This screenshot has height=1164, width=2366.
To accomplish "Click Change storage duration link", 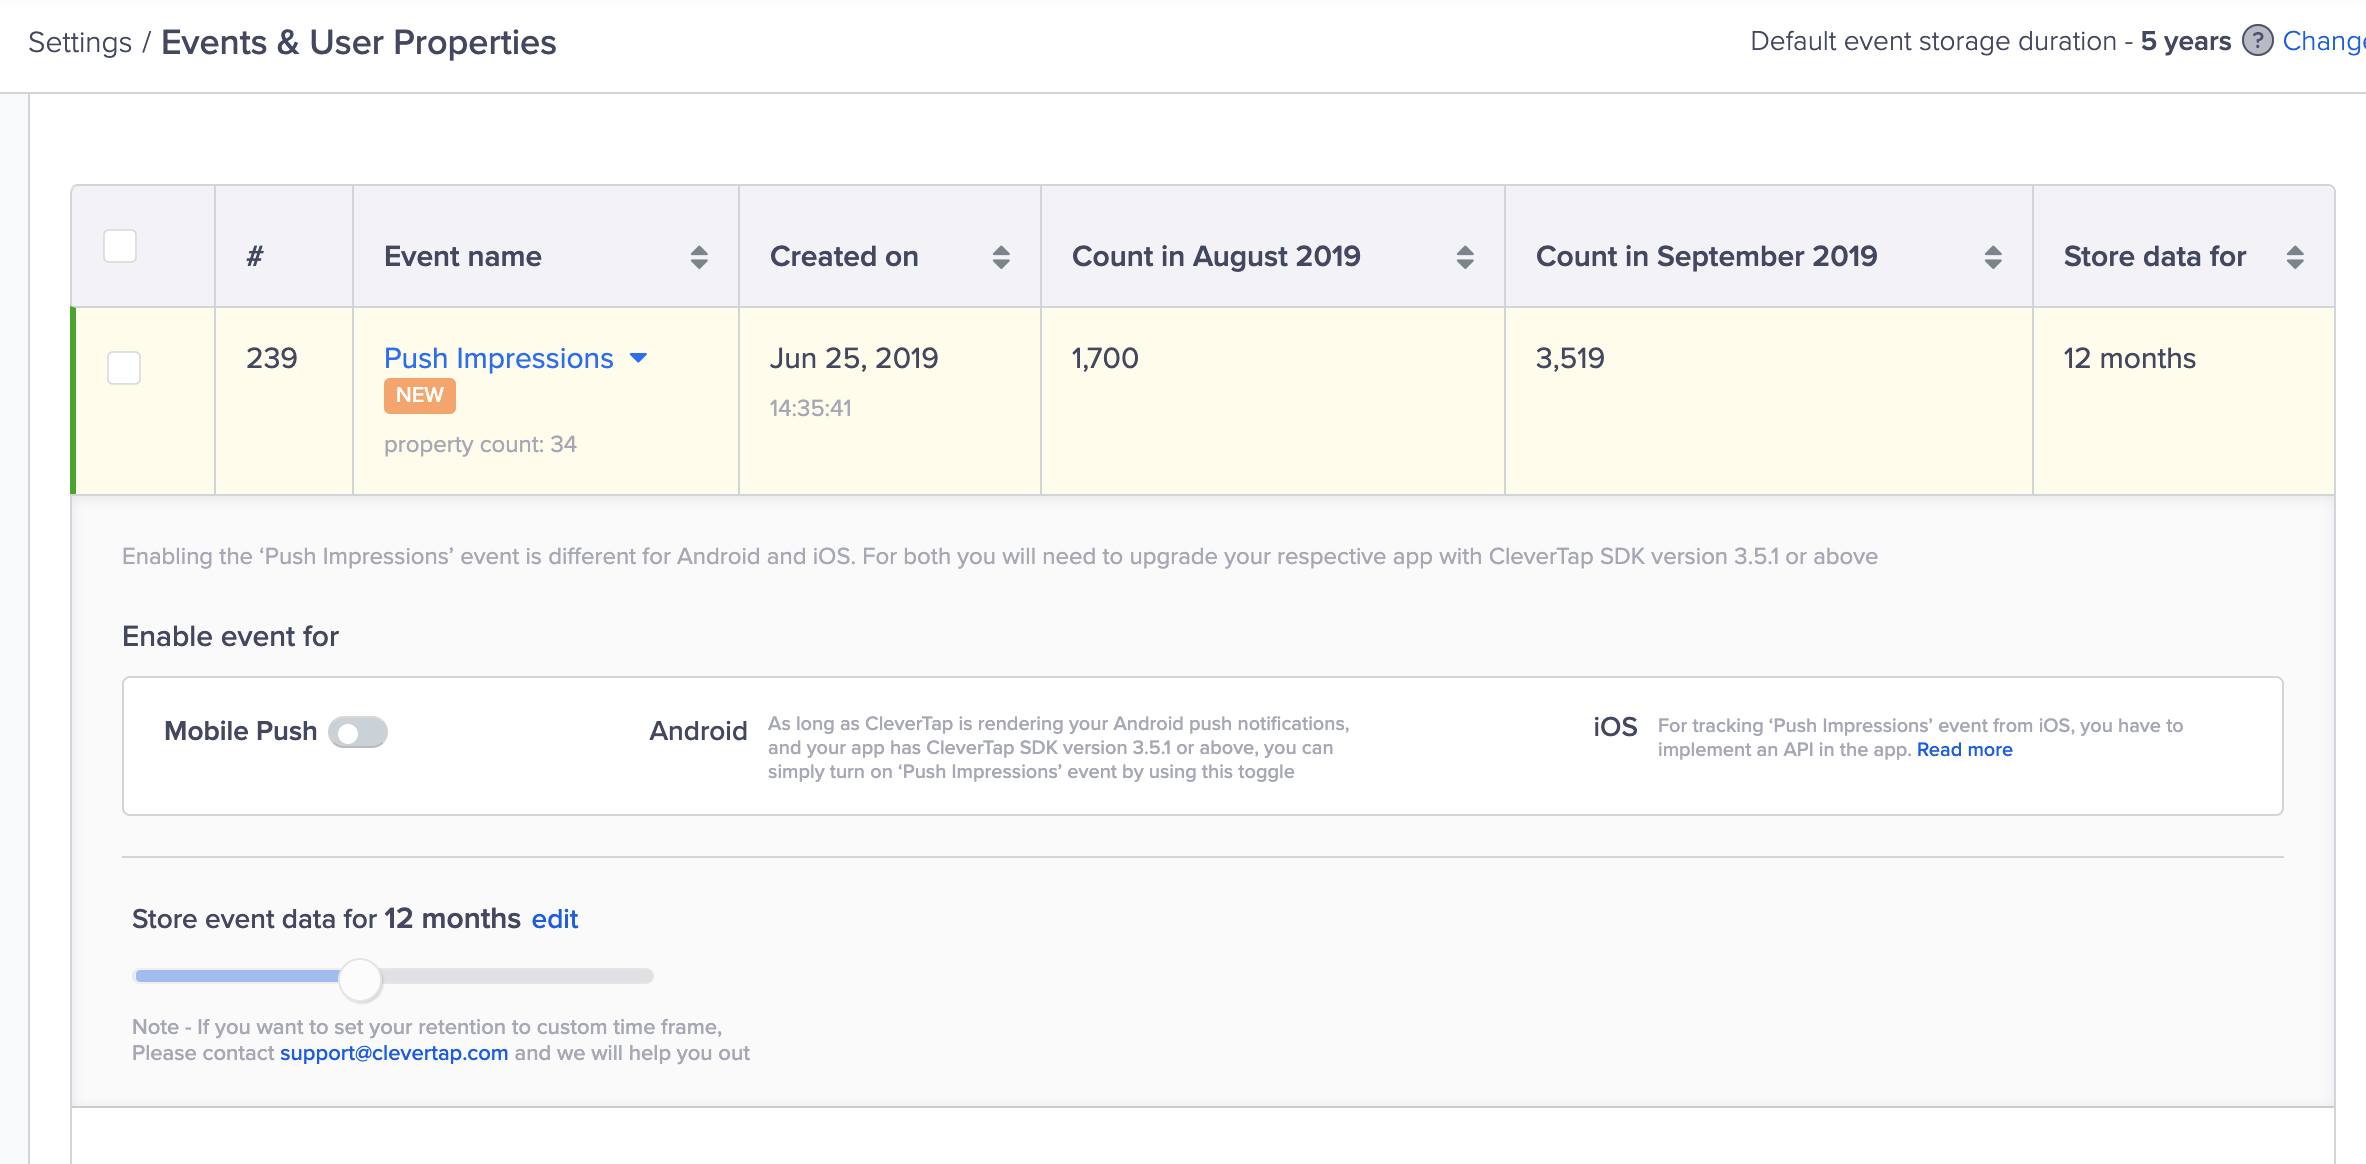I will tap(2323, 41).
